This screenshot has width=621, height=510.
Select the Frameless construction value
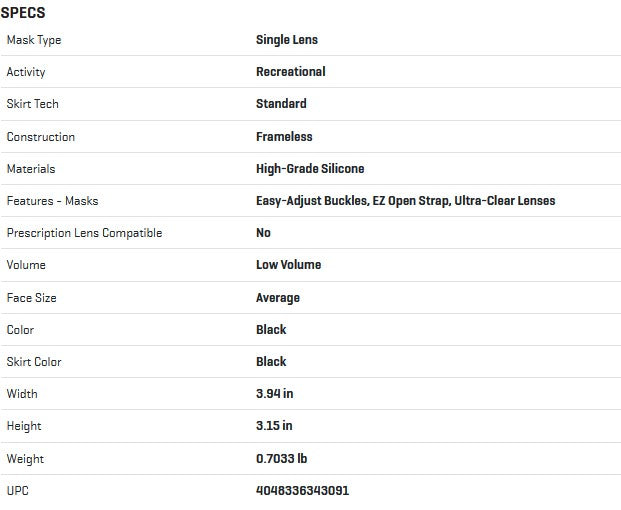click(284, 137)
